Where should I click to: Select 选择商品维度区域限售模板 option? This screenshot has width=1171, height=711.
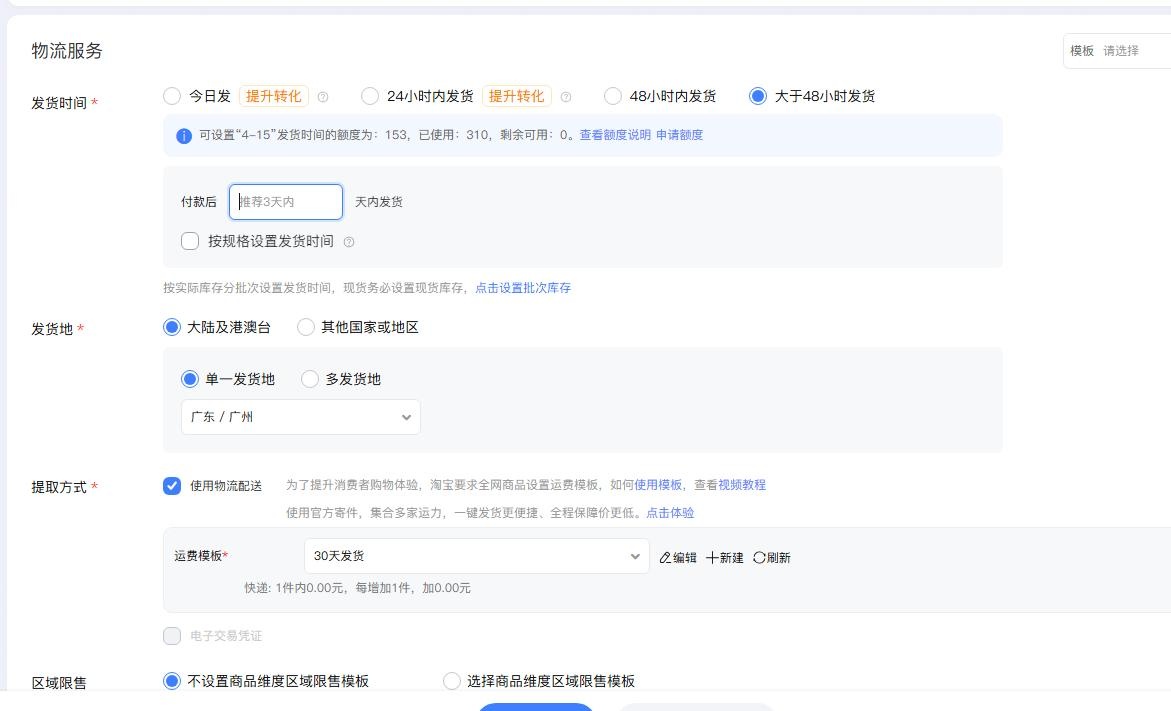[x=452, y=681]
